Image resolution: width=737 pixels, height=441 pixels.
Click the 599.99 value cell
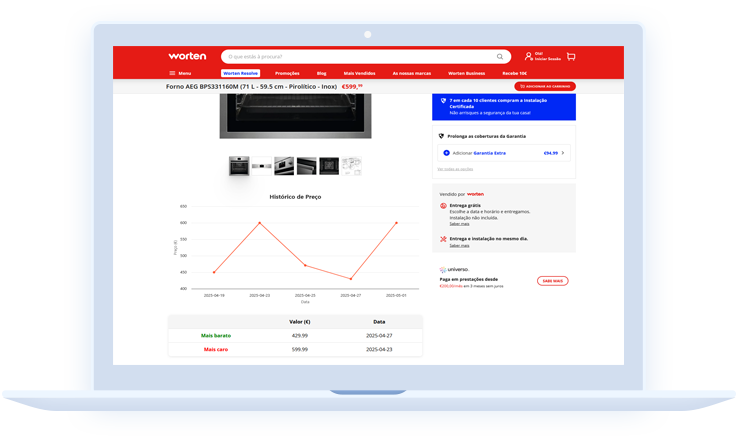click(299, 349)
